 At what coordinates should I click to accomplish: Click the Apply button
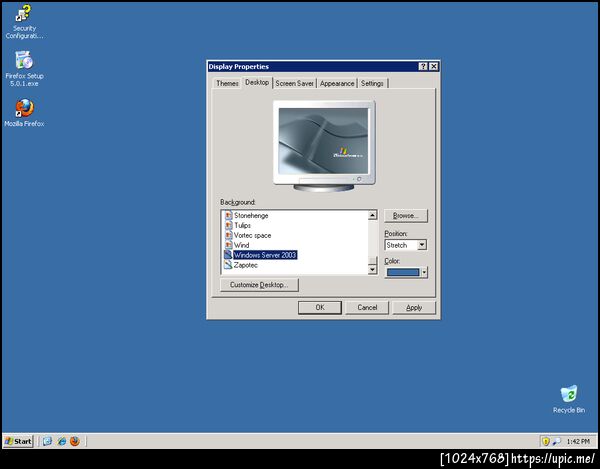414,308
